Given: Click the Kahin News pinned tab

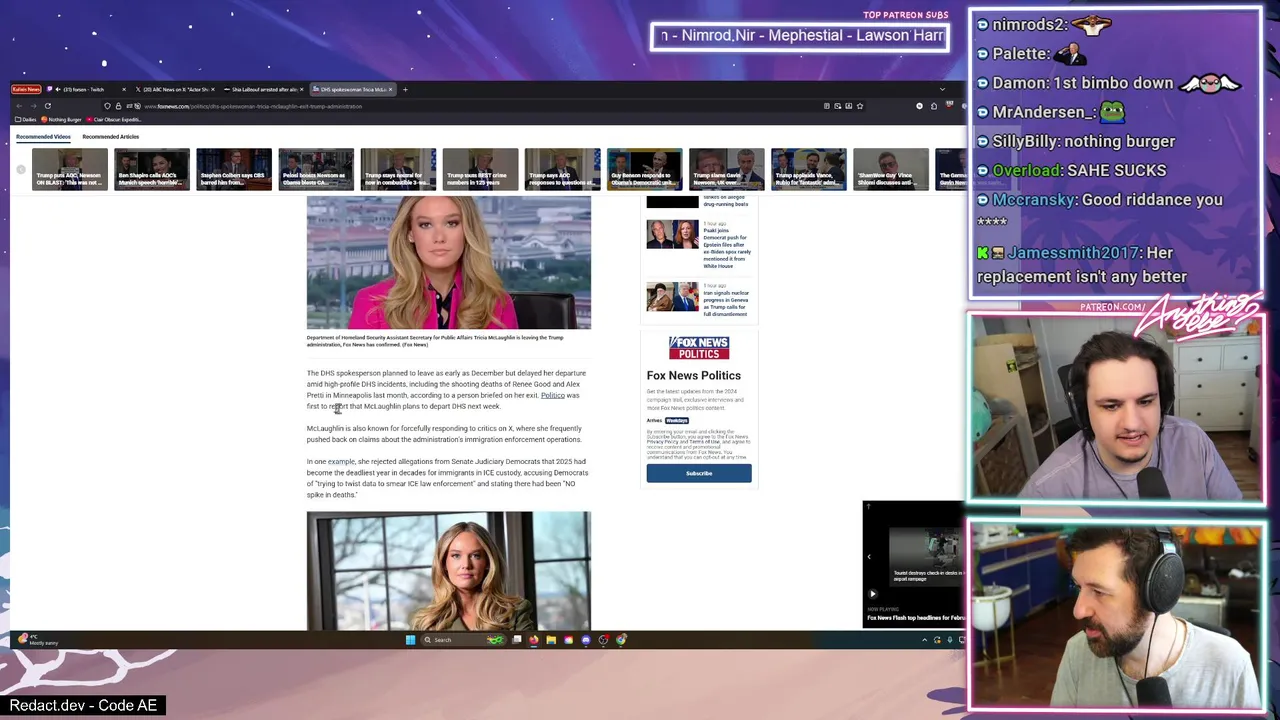Looking at the screenshot, I should click(26, 90).
